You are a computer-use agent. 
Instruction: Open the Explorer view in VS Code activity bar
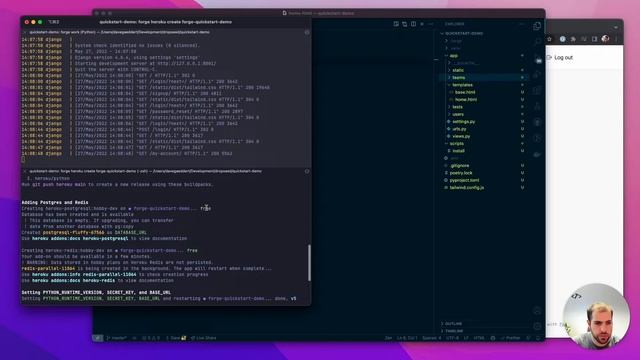pyautogui.click(x=537, y=26)
